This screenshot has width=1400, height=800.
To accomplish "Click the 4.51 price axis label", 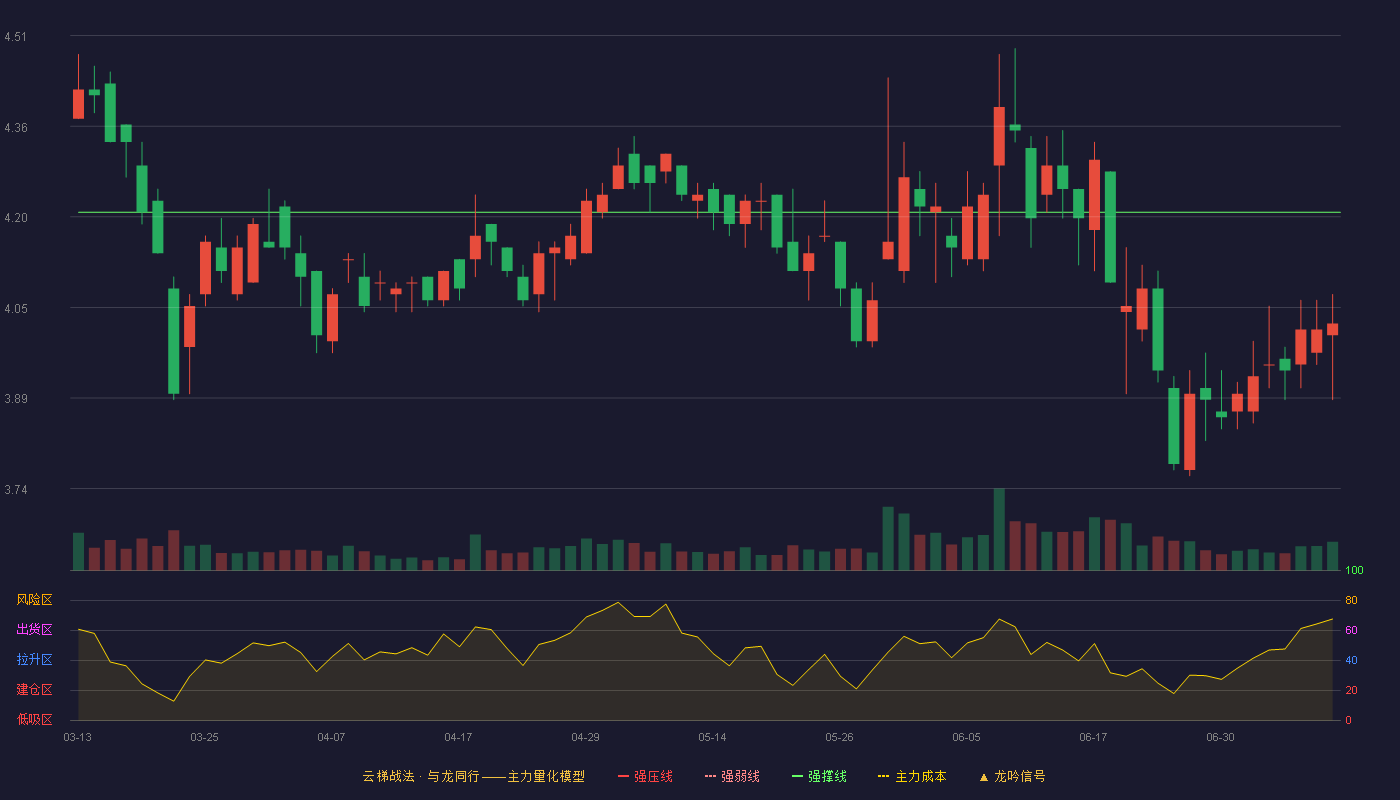I will 15,37.
